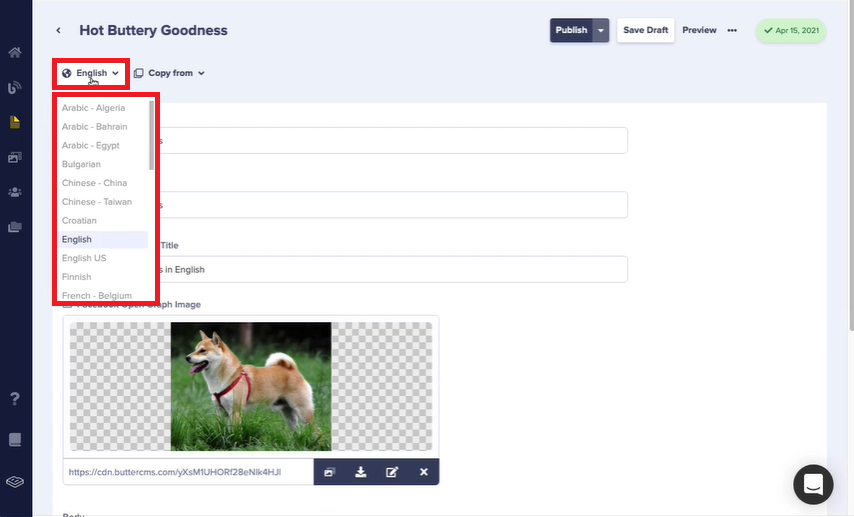Open the Collections folder sidebar icon

tap(15, 227)
